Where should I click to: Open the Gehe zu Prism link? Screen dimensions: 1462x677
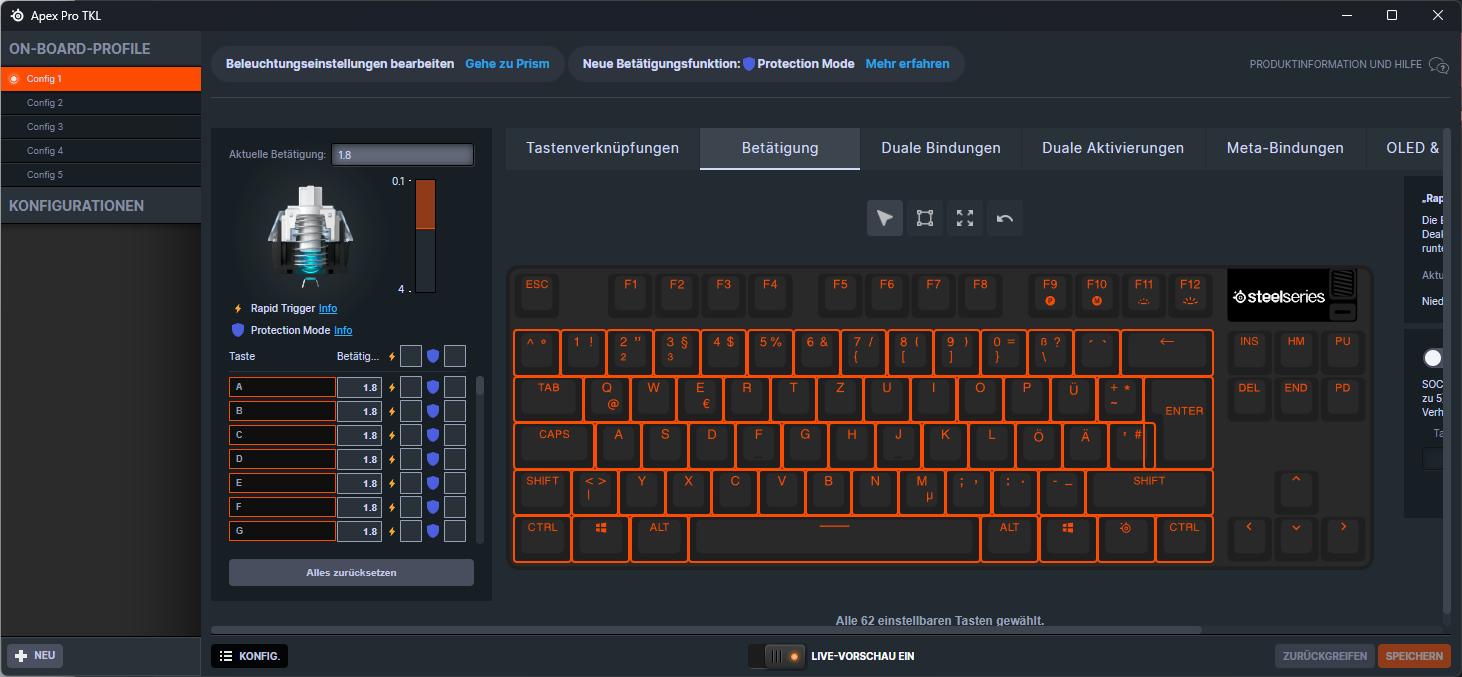507,64
